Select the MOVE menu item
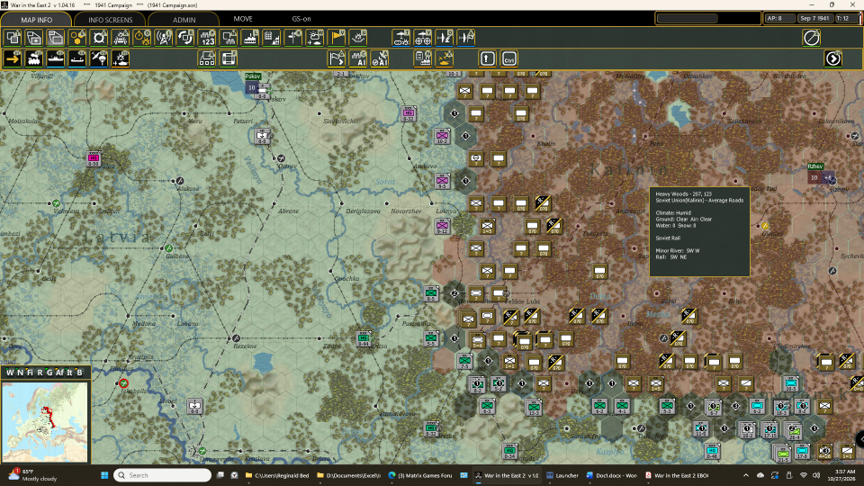 point(242,19)
